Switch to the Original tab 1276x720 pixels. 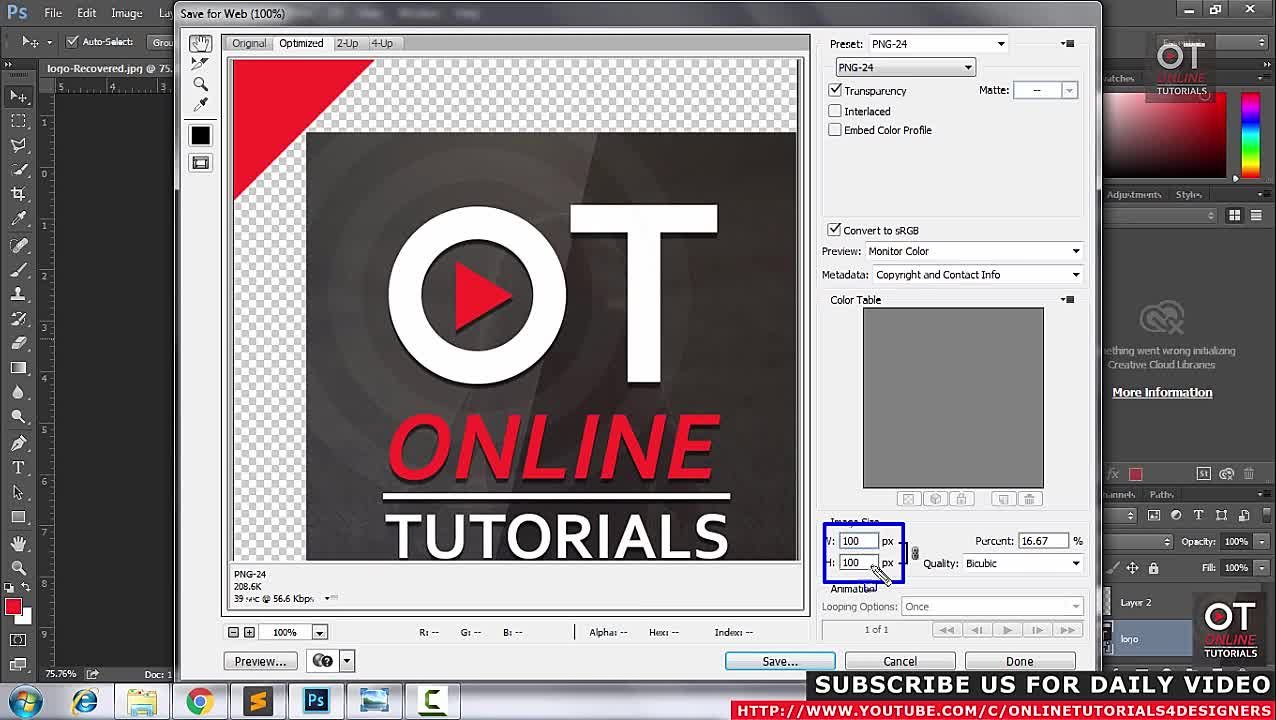(x=249, y=43)
